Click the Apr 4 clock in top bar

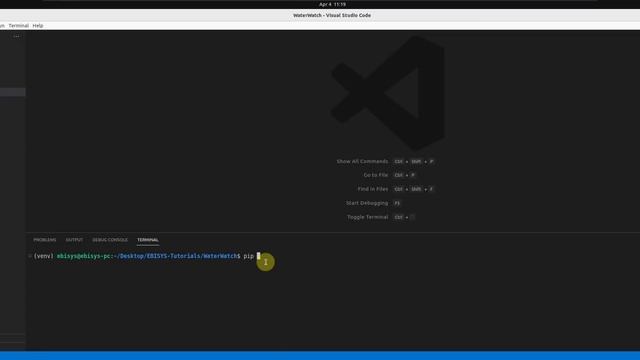332,4
